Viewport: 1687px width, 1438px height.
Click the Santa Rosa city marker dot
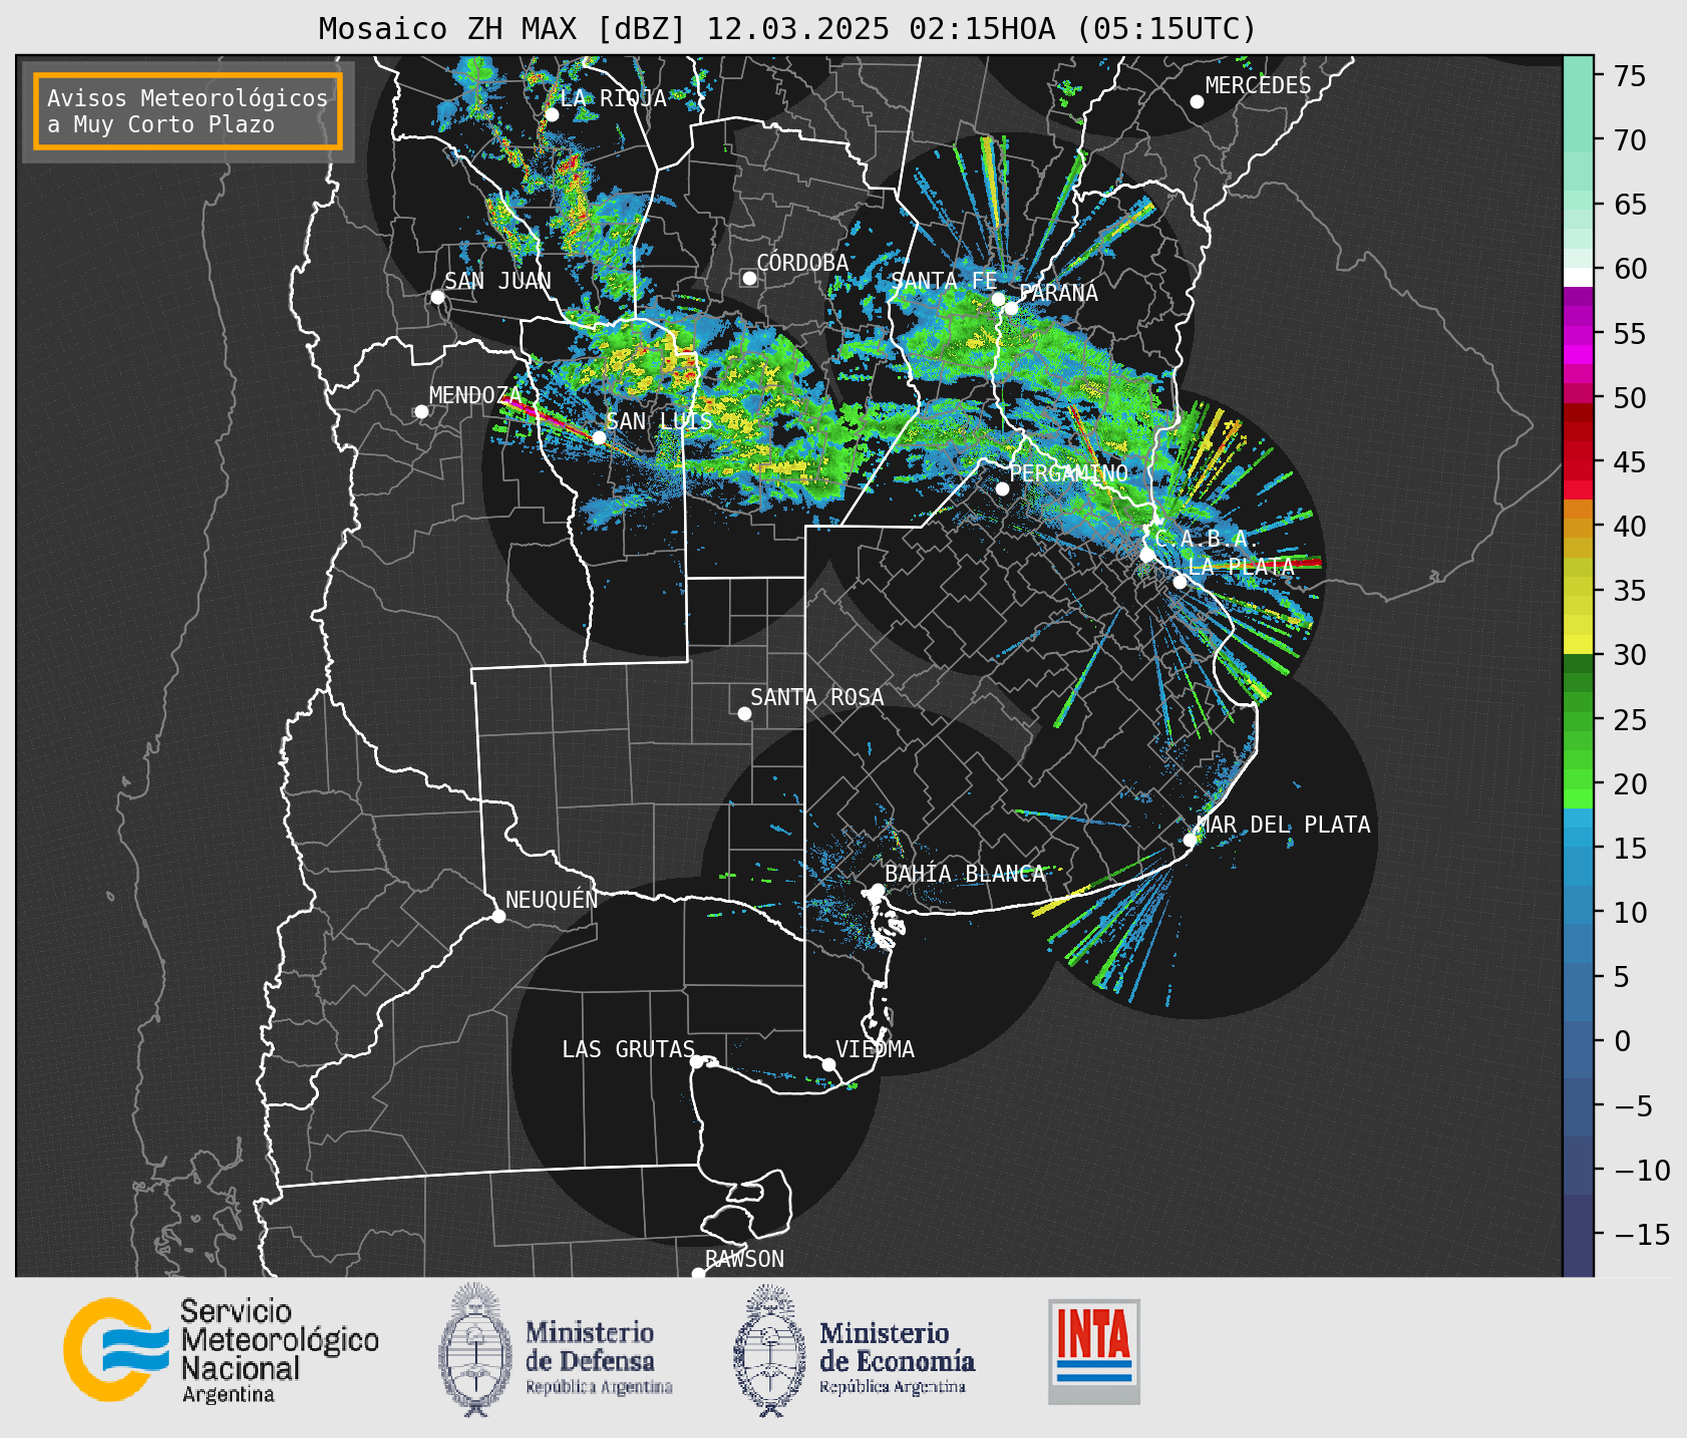pos(744,714)
